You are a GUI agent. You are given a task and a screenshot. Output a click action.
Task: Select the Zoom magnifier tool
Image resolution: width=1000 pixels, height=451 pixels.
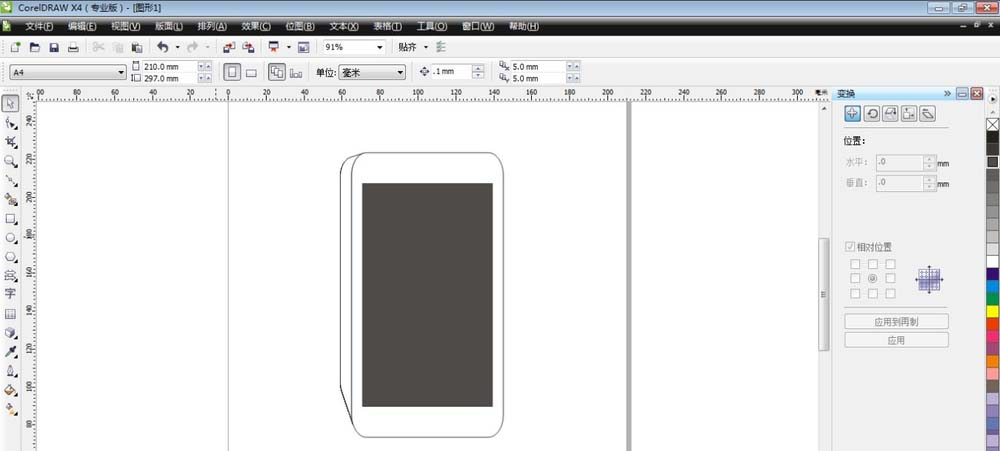[x=11, y=161]
